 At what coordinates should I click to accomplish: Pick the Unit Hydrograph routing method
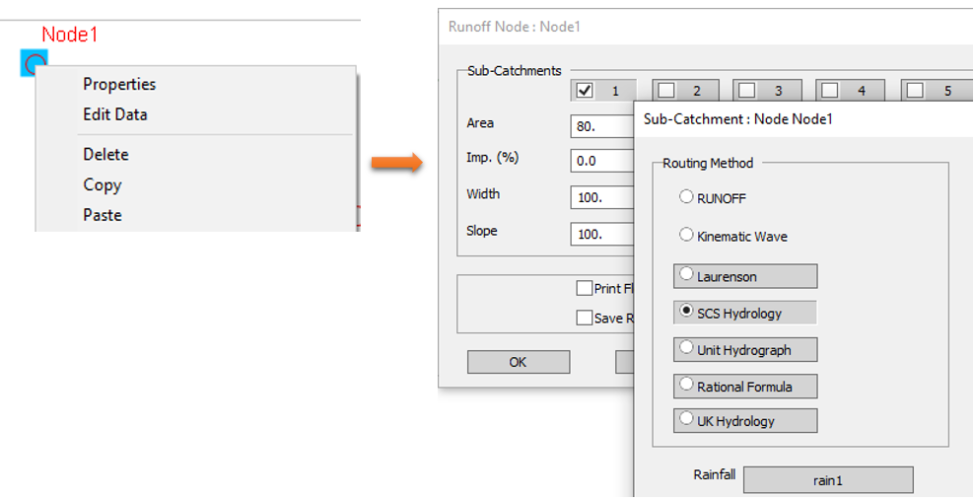click(687, 350)
